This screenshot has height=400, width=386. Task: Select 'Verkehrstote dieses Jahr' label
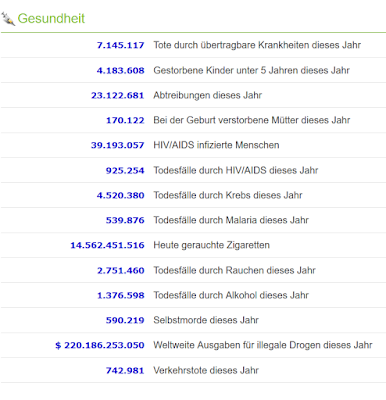pyautogui.click(x=206, y=370)
